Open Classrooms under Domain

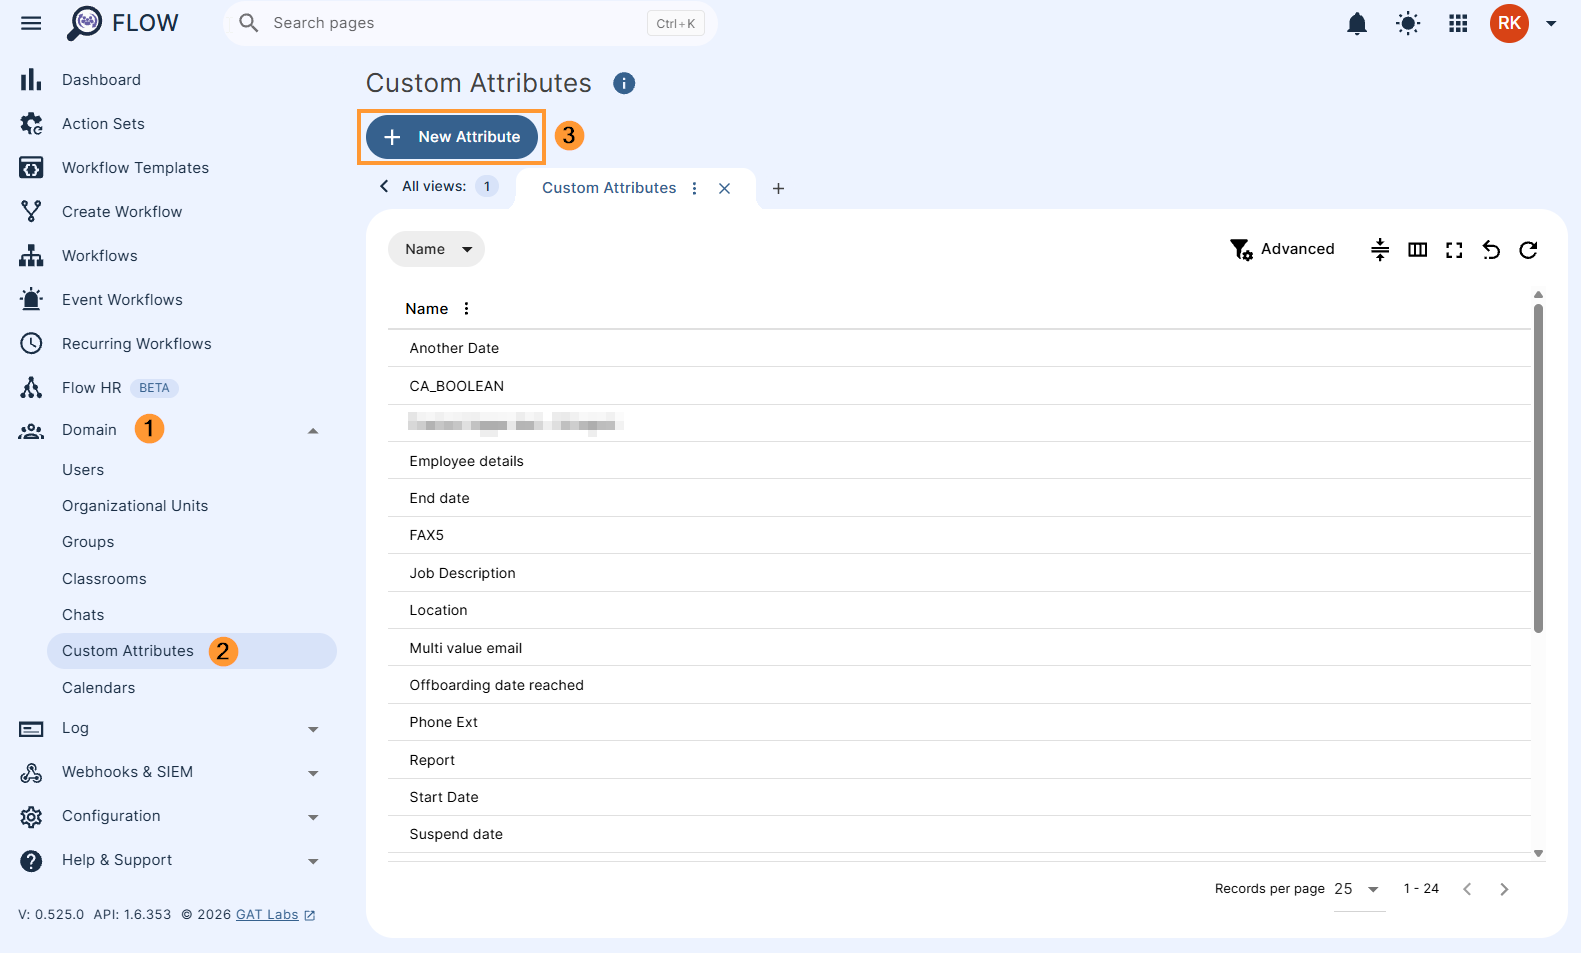coord(104,579)
